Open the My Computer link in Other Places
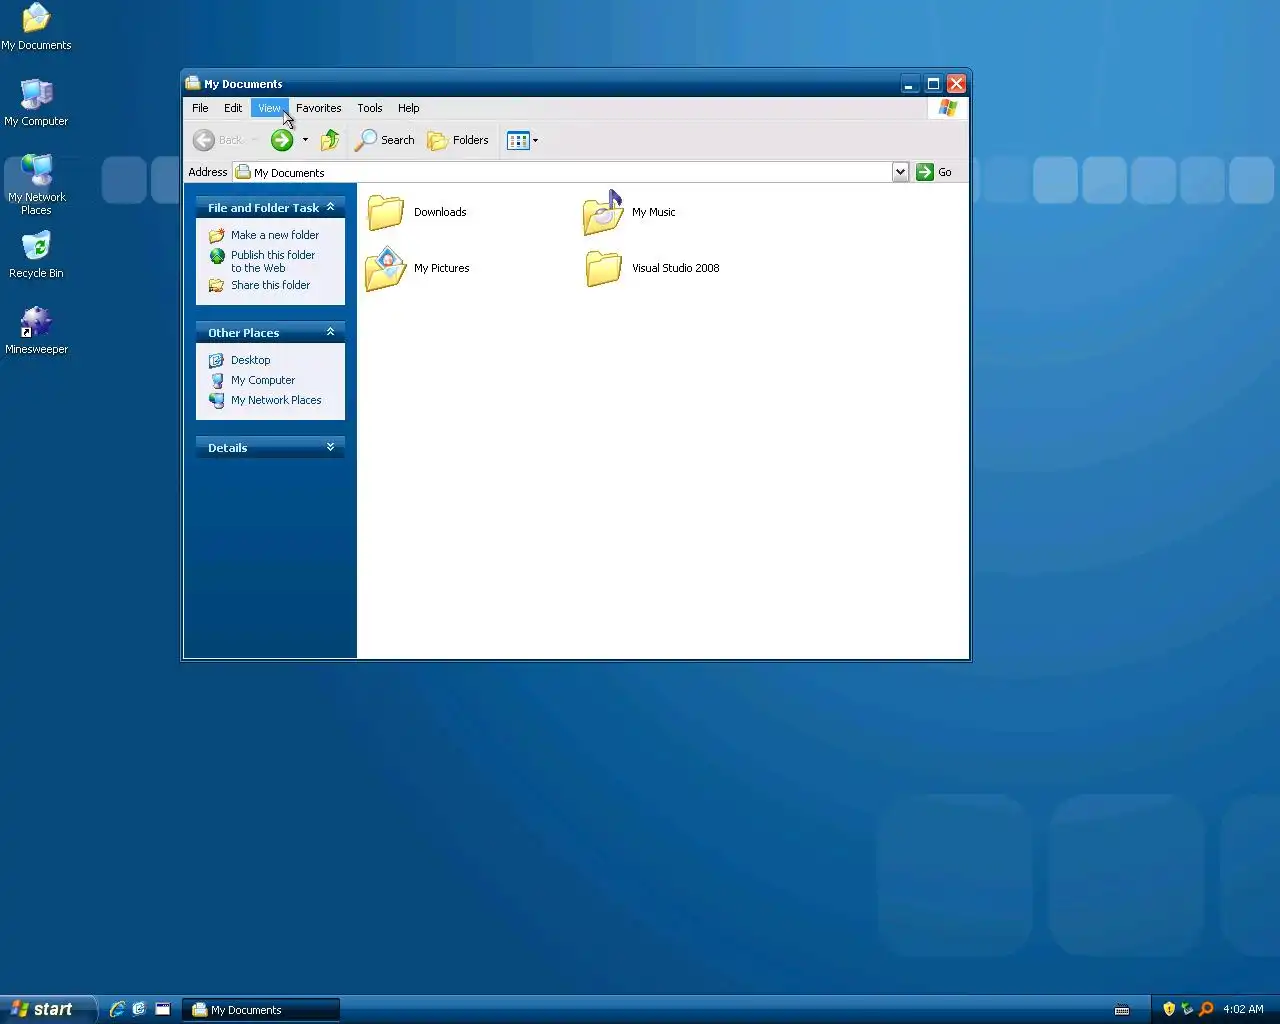Screen dimensions: 1280x1024 pos(263,380)
